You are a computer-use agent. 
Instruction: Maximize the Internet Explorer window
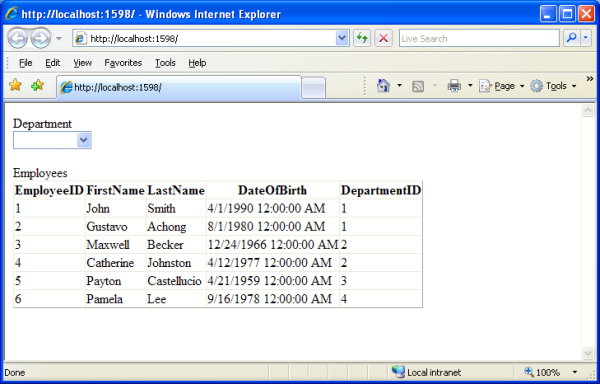pyautogui.click(x=567, y=14)
